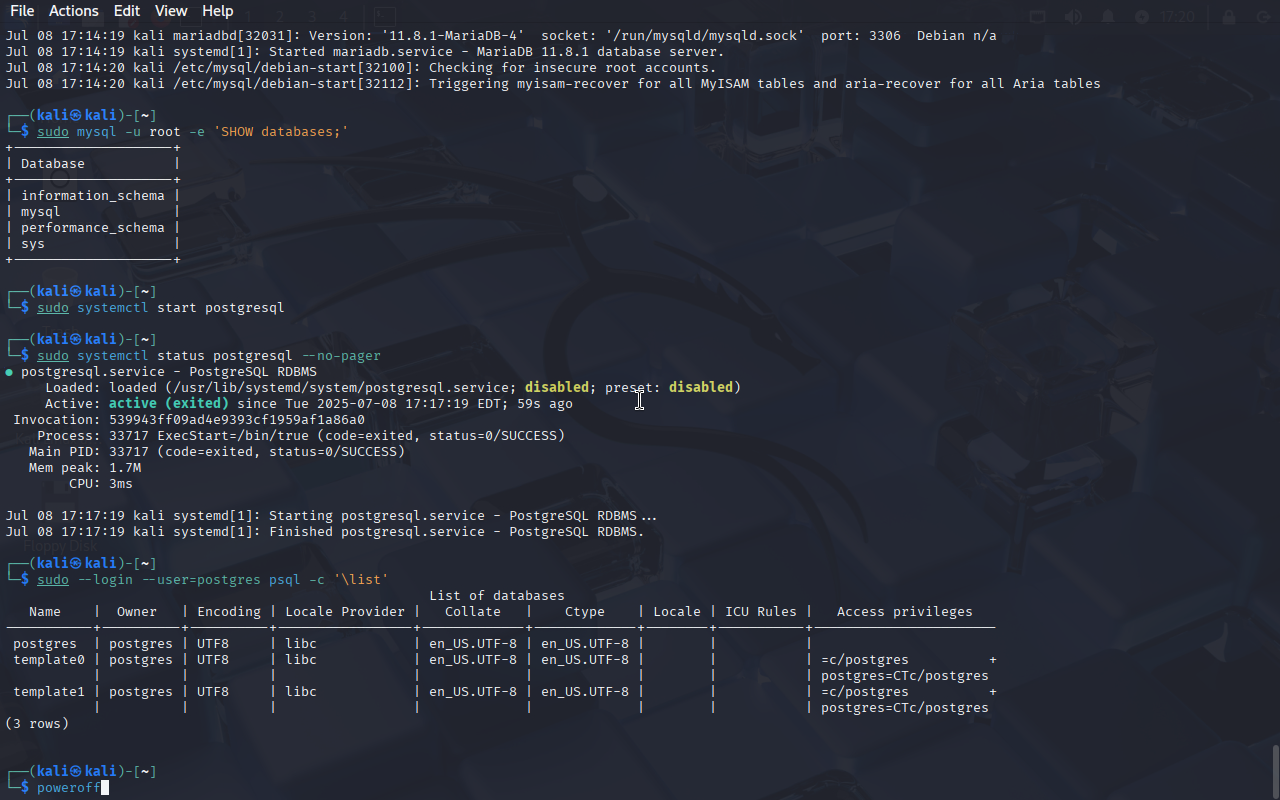Click the 'Collate' column header
Image resolution: width=1280 pixels, height=800 pixels.
[x=473, y=612]
